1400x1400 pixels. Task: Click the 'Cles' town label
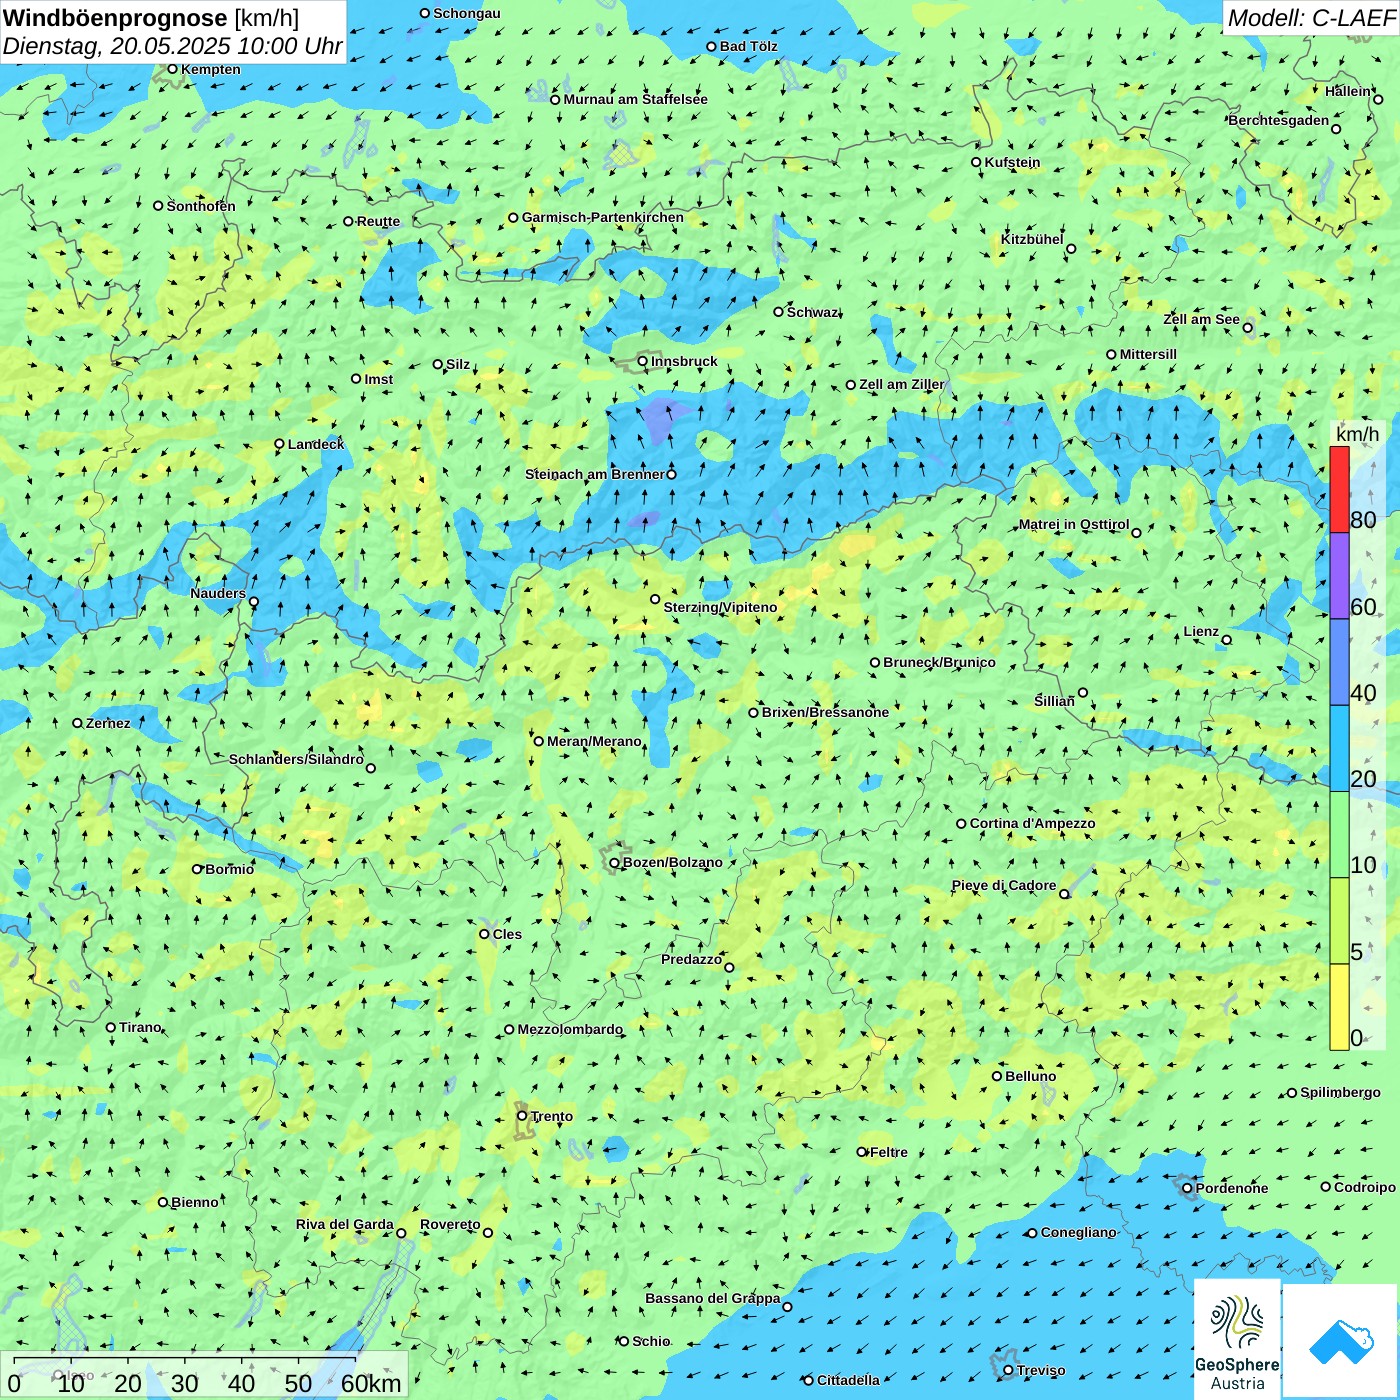coord(507,934)
